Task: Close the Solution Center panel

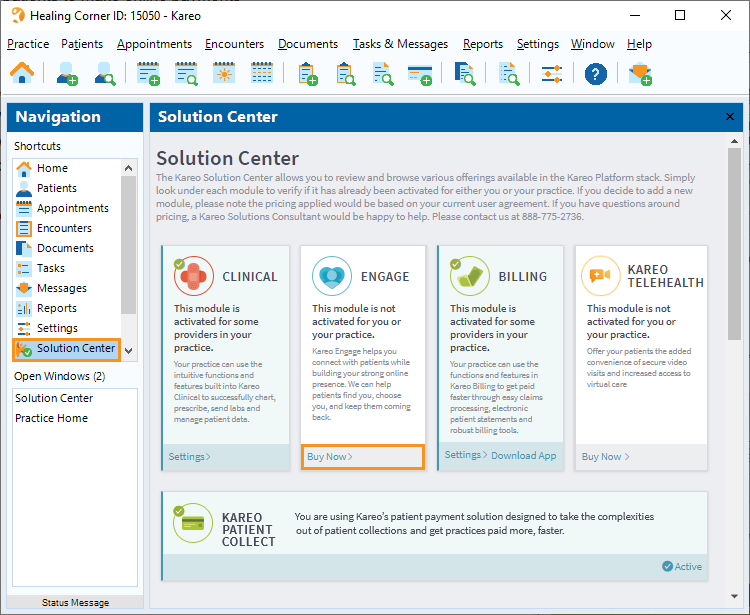Action: 730,117
